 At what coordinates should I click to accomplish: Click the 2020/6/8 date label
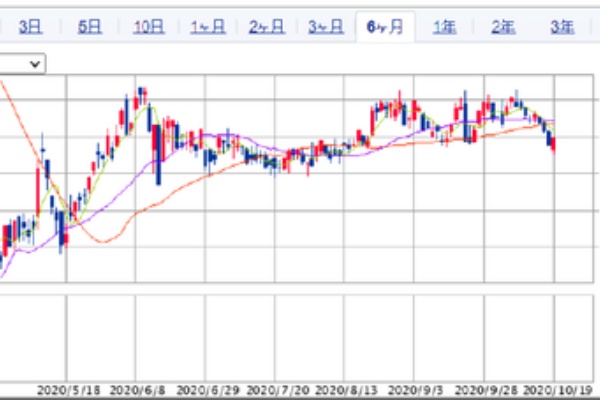[x=137, y=390]
